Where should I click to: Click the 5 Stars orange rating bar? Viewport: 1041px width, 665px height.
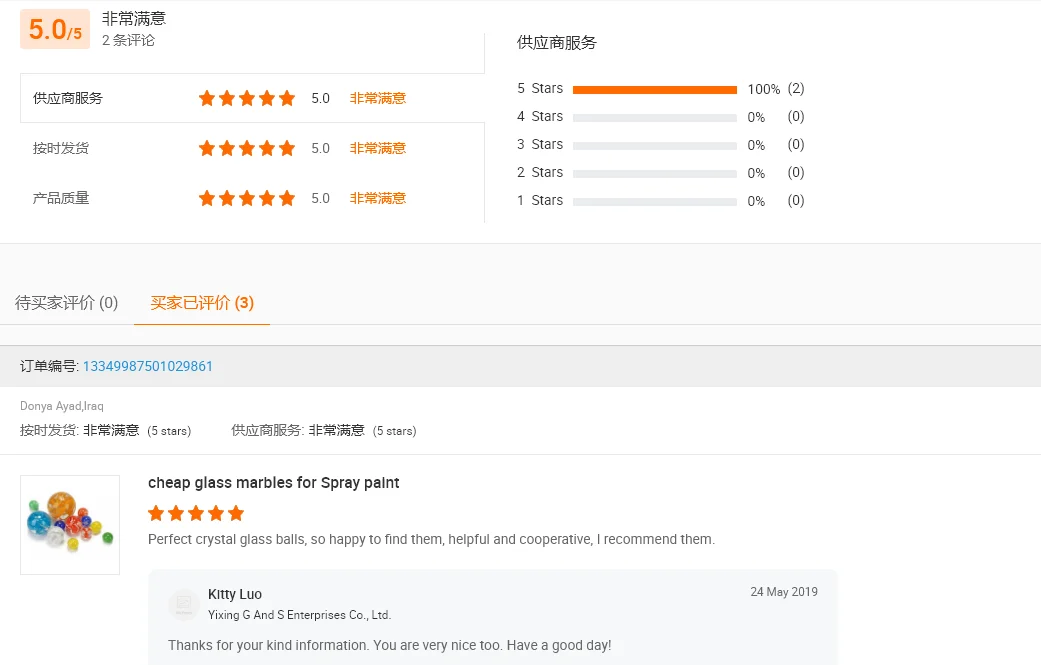654,89
